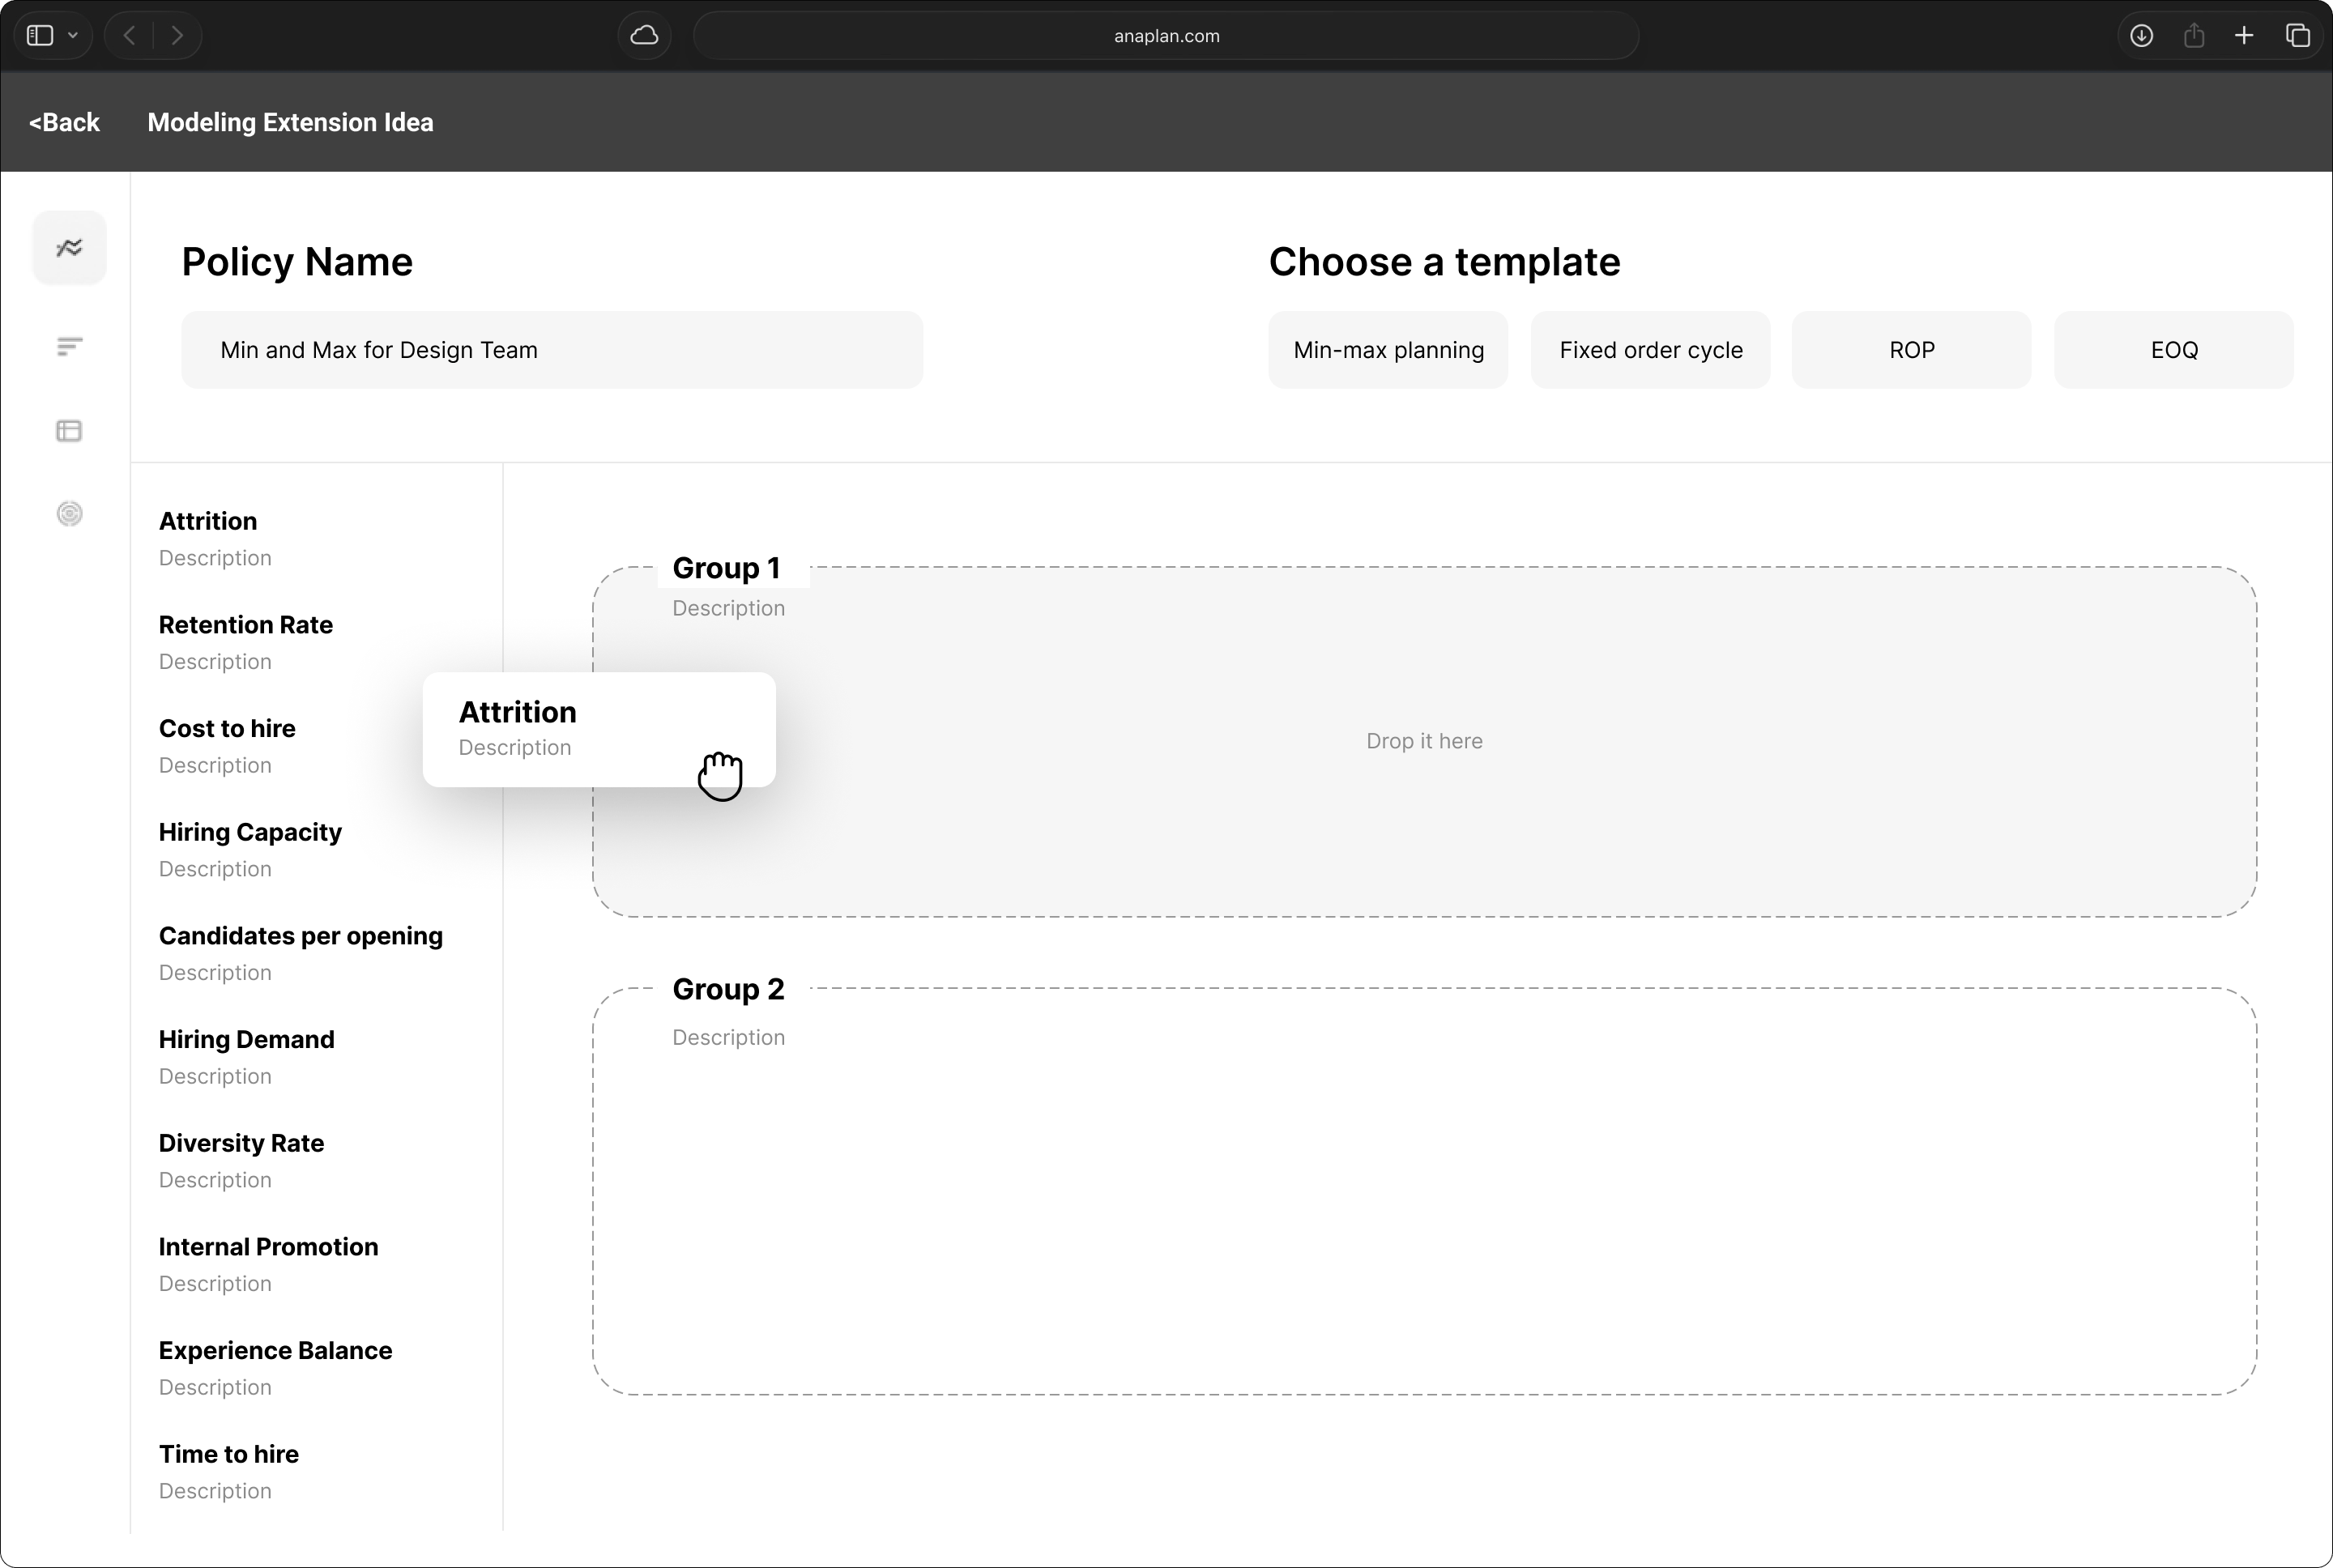Image resolution: width=2333 pixels, height=1568 pixels.
Task: Click the concentric target sidebar icon
Action: click(69, 514)
